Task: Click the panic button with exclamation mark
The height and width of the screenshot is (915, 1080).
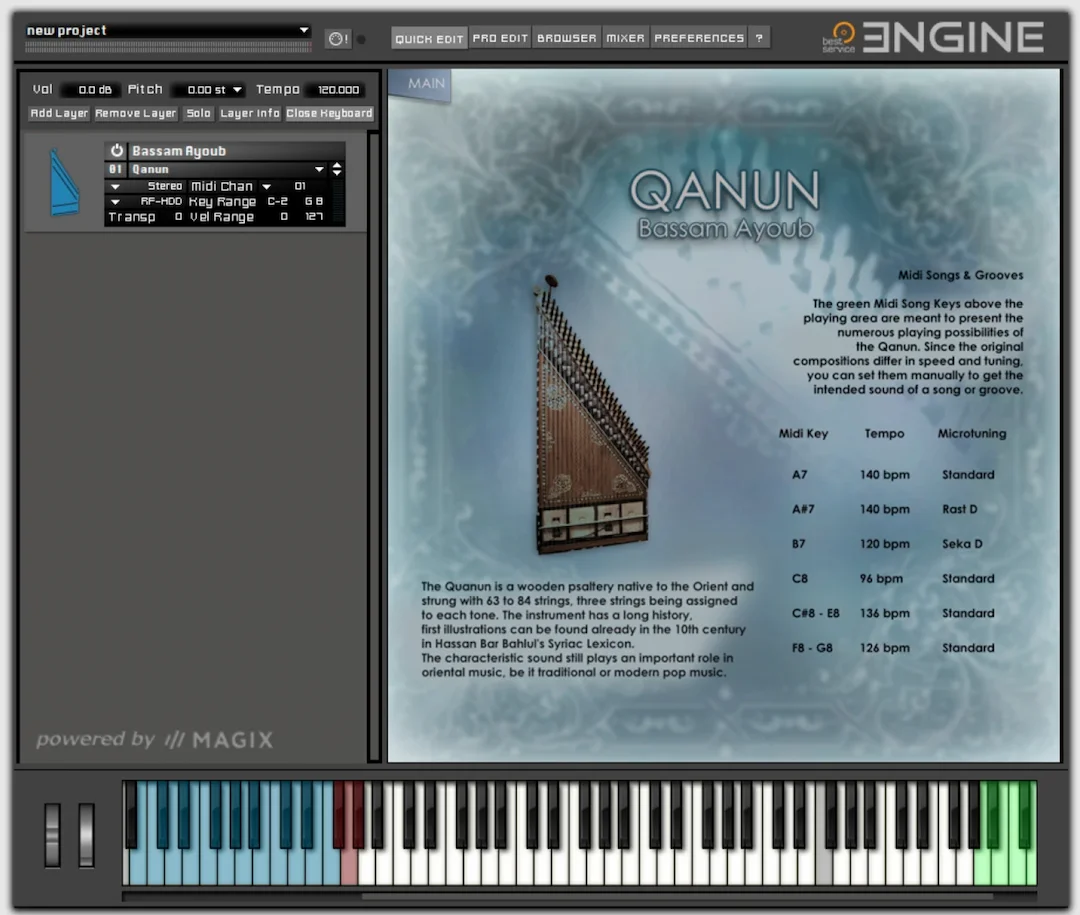Action: pos(338,39)
